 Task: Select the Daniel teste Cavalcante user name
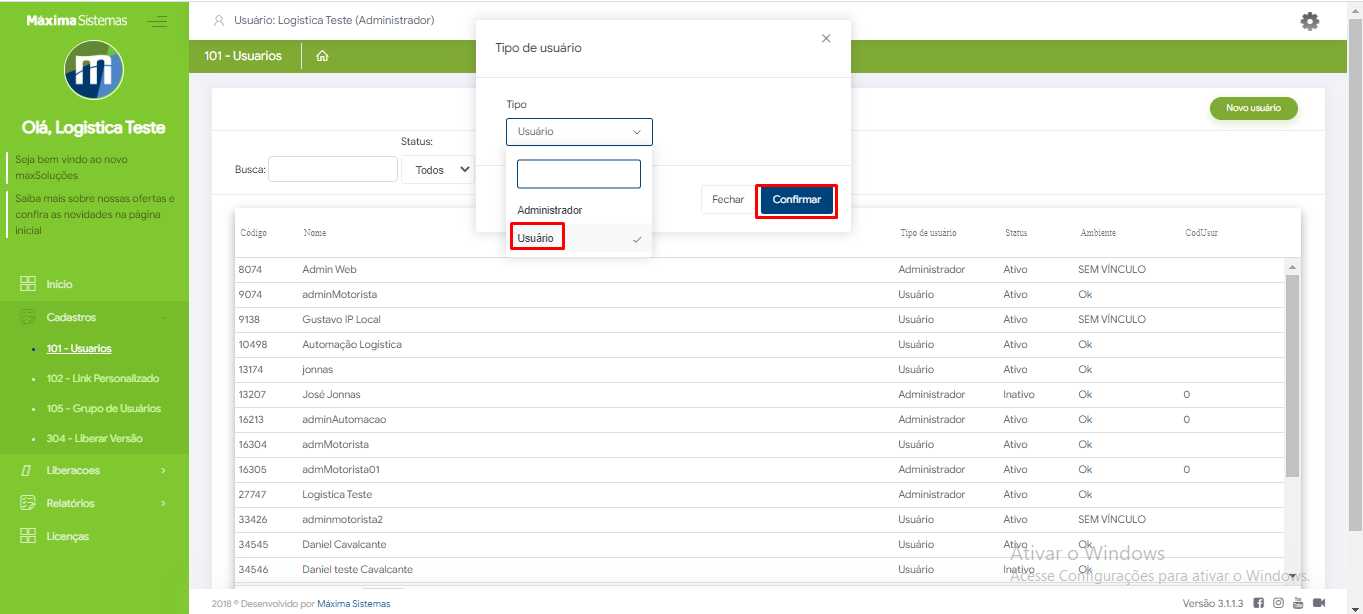[x=357, y=570]
